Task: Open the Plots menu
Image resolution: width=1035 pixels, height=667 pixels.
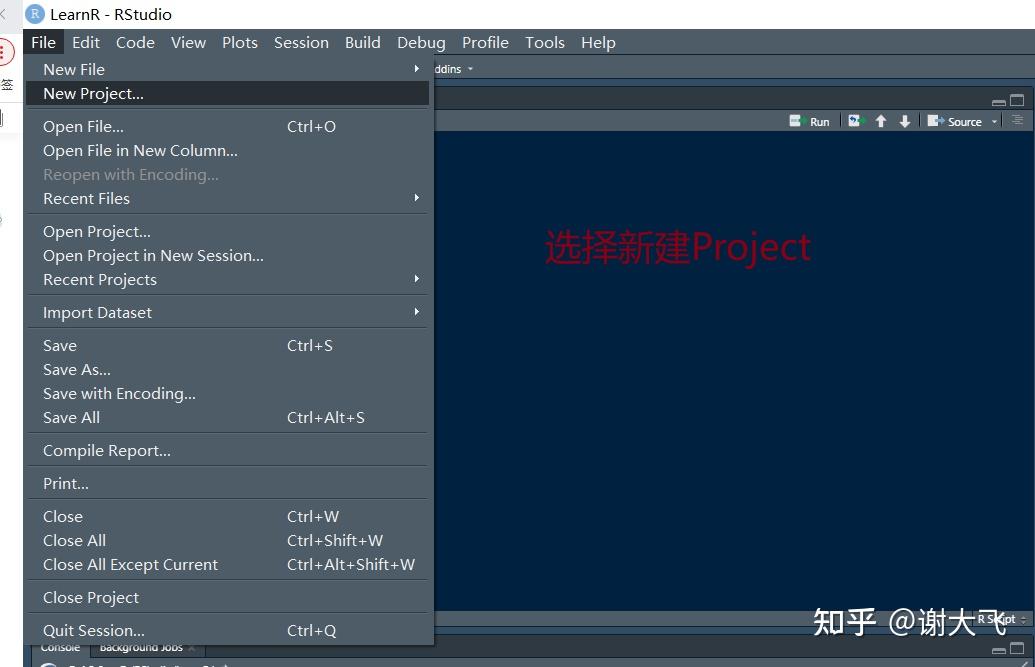Action: (x=240, y=42)
